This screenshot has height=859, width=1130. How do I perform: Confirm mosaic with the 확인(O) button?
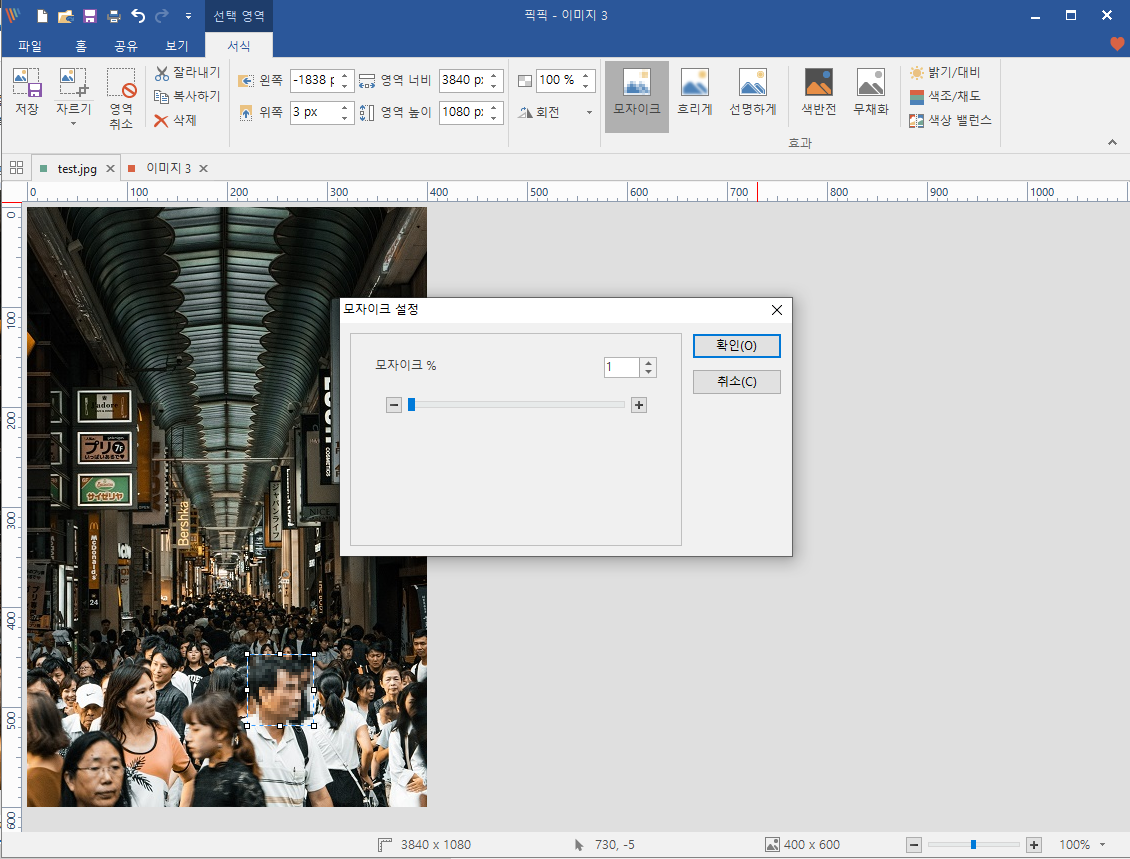pos(737,346)
